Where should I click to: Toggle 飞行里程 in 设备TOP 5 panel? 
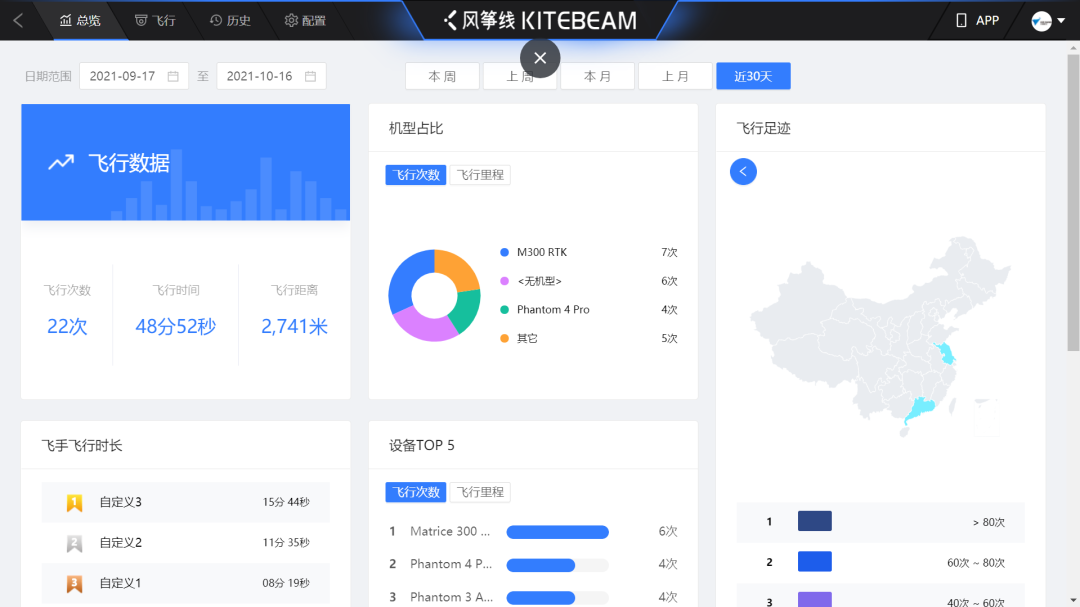click(x=480, y=492)
